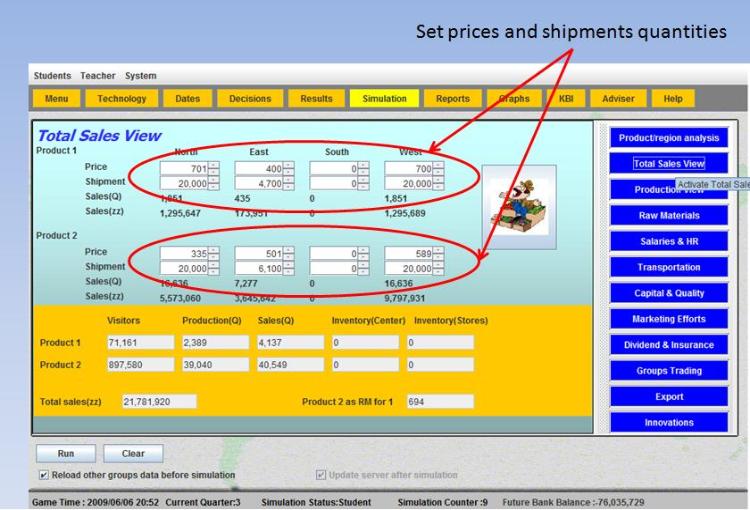
Task: Open the Adviser tab
Action: pos(618,98)
